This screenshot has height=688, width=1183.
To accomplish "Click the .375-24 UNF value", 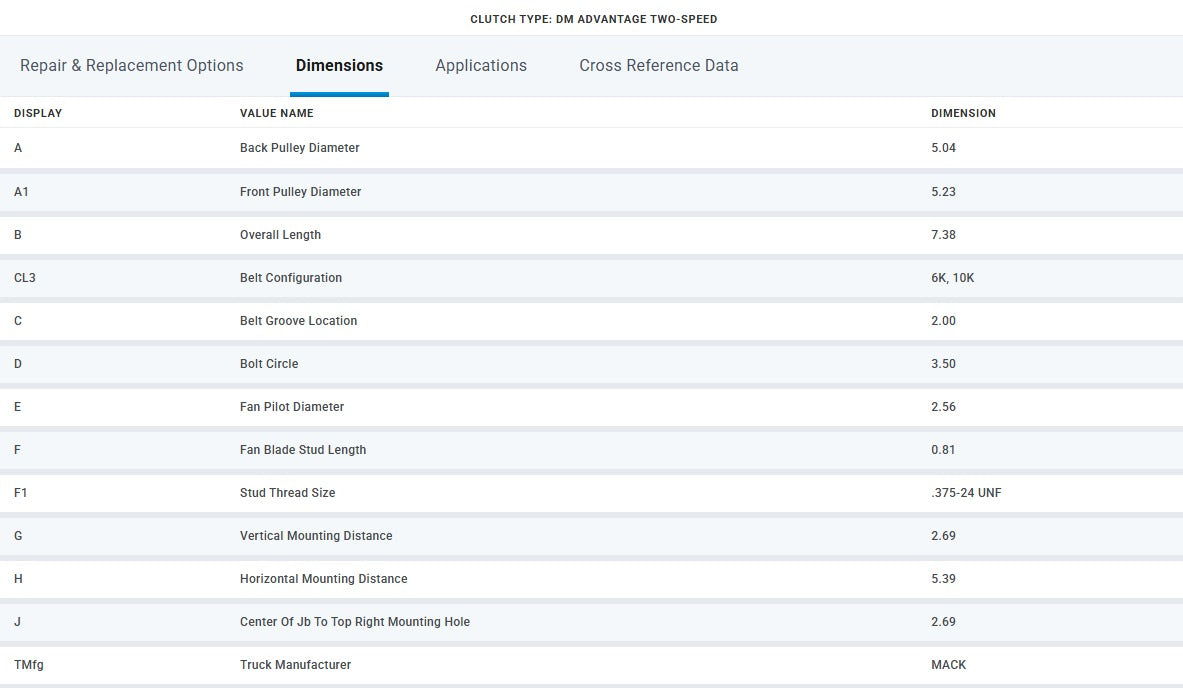I will (x=966, y=493).
